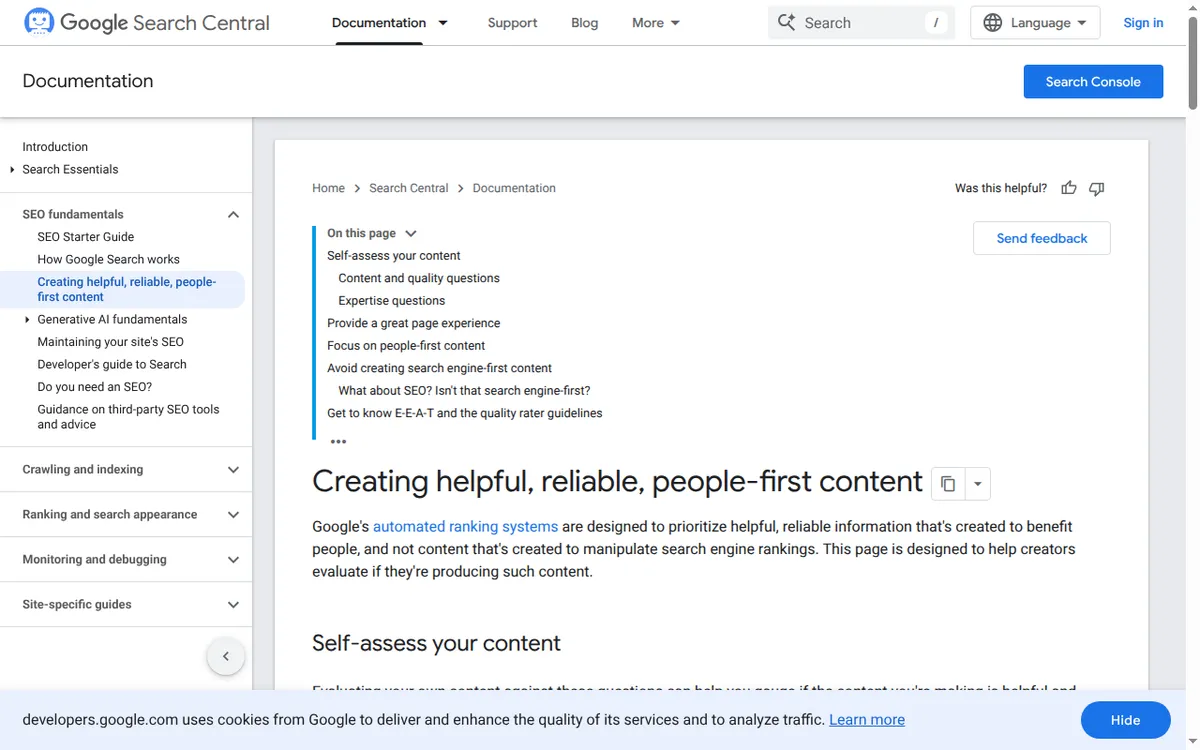Viewport: 1200px width, 750px height.
Task: Collapse the side navigation with the arrow button
Action: pyautogui.click(x=226, y=656)
